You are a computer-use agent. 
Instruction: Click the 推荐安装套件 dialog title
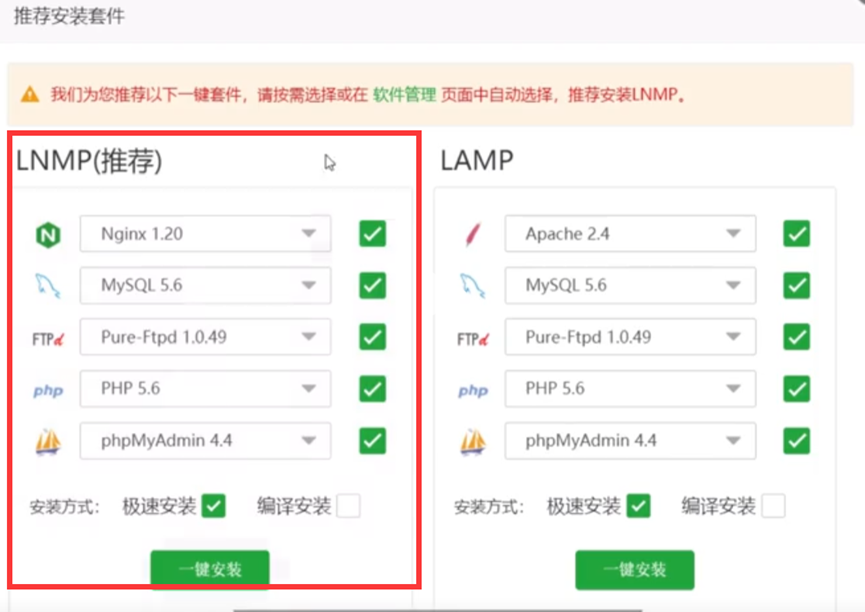(x=69, y=16)
